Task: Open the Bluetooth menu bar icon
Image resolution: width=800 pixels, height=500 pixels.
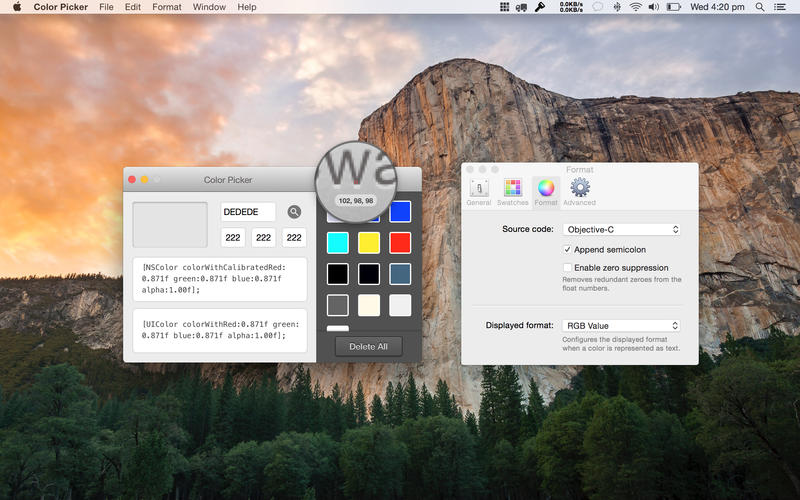Action: tap(617, 7)
